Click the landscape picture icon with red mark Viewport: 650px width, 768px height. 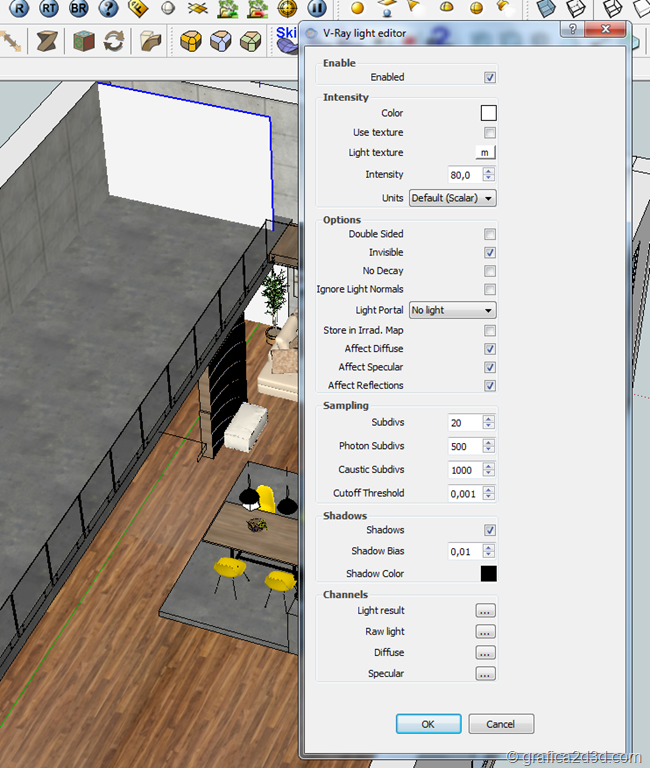coord(258,8)
